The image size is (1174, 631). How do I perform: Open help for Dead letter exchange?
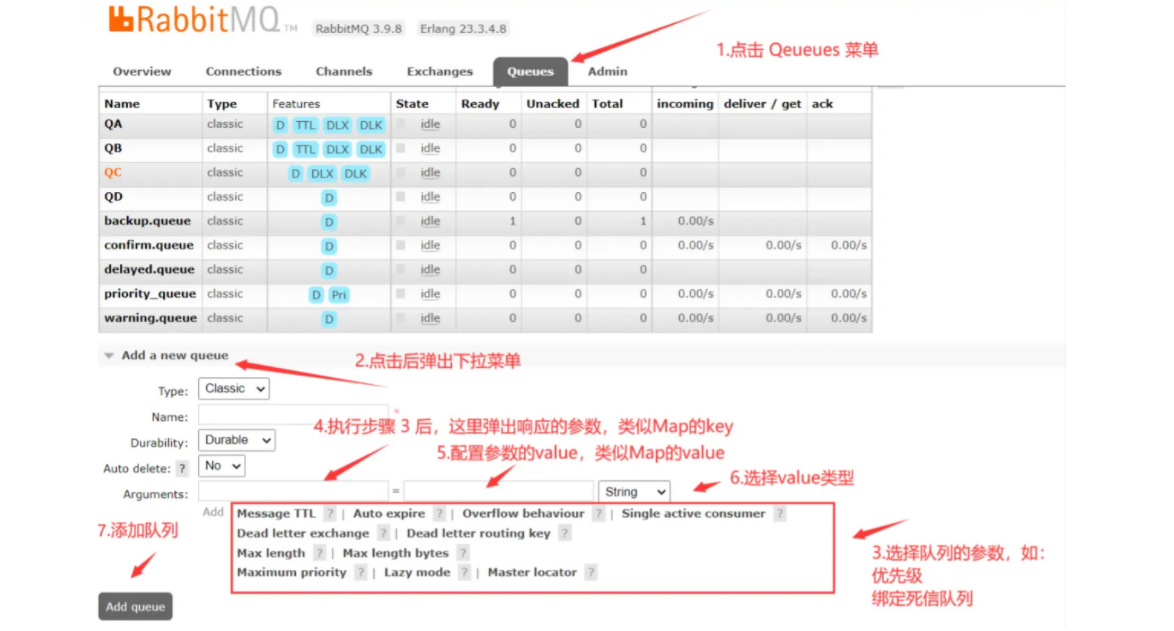(383, 533)
